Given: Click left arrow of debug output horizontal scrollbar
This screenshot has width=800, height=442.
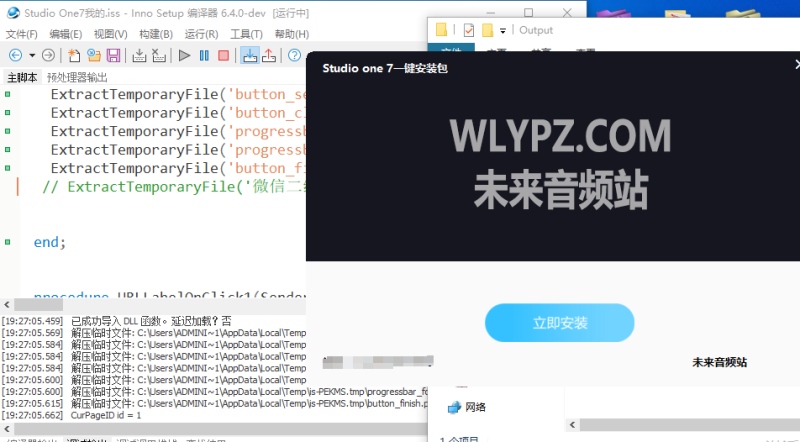Looking at the screenshot, I should click(x=7, y=429).
